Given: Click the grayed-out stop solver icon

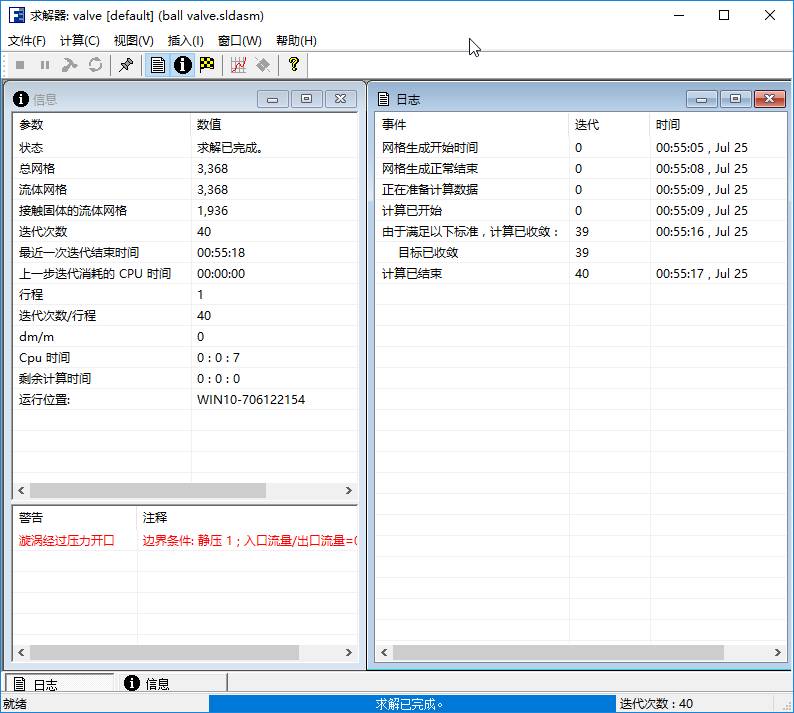Looking at the screenshot, I should point(20,65).
